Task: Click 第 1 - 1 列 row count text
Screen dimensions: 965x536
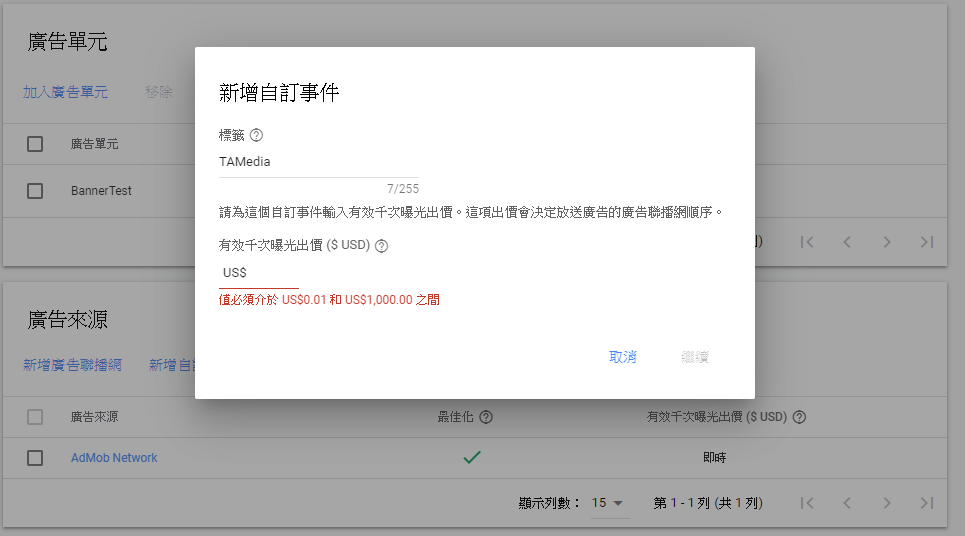Action: (708, 503)
